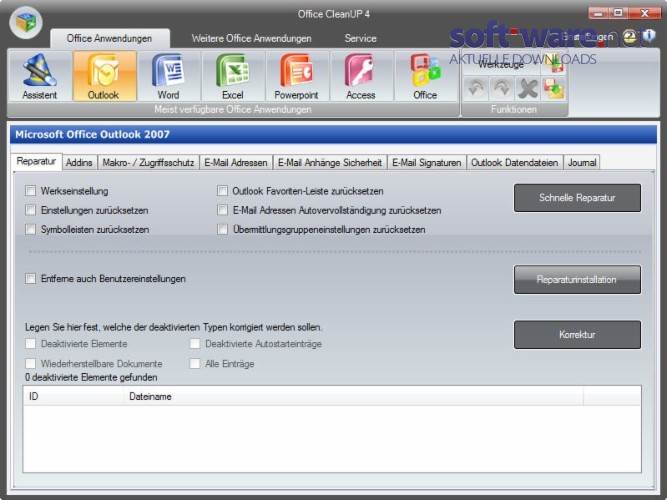
Task: Open the Service ribbon tab
Action: (x=360, y=38)
